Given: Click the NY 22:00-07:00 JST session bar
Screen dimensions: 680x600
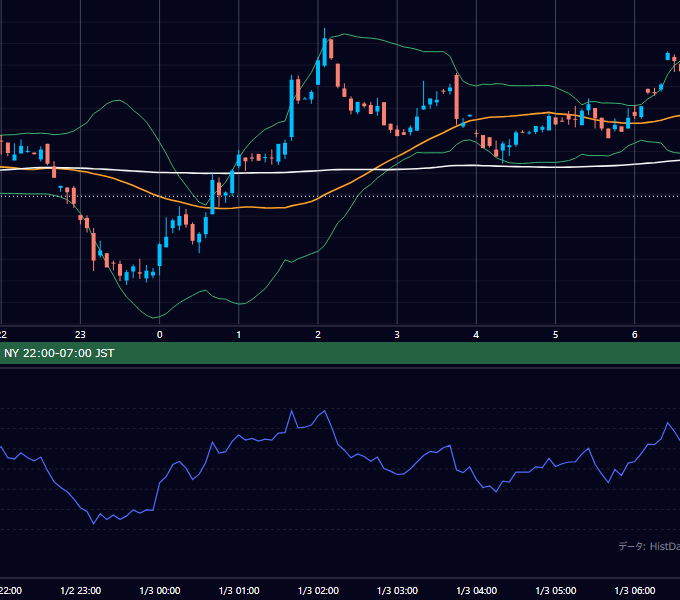Looking at the screenshot, I should click(x=340, y=353).
